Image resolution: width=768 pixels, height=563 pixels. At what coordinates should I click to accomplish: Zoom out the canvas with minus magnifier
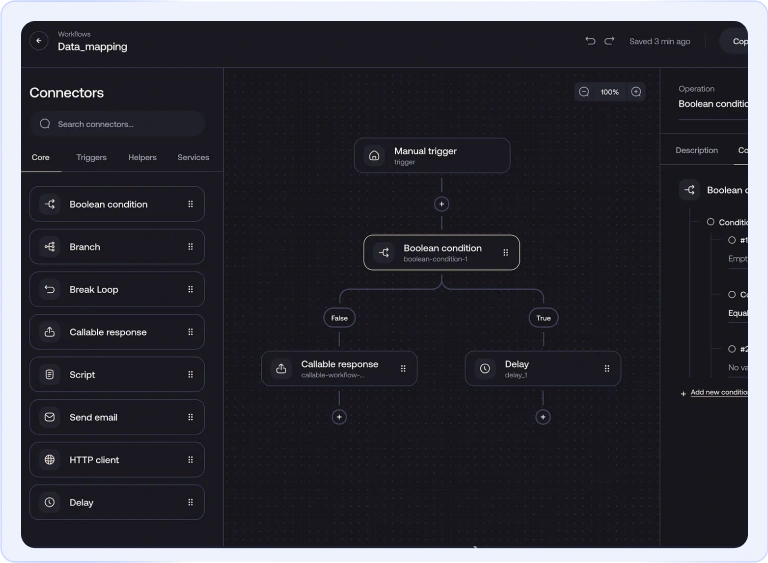pos(584,92)
